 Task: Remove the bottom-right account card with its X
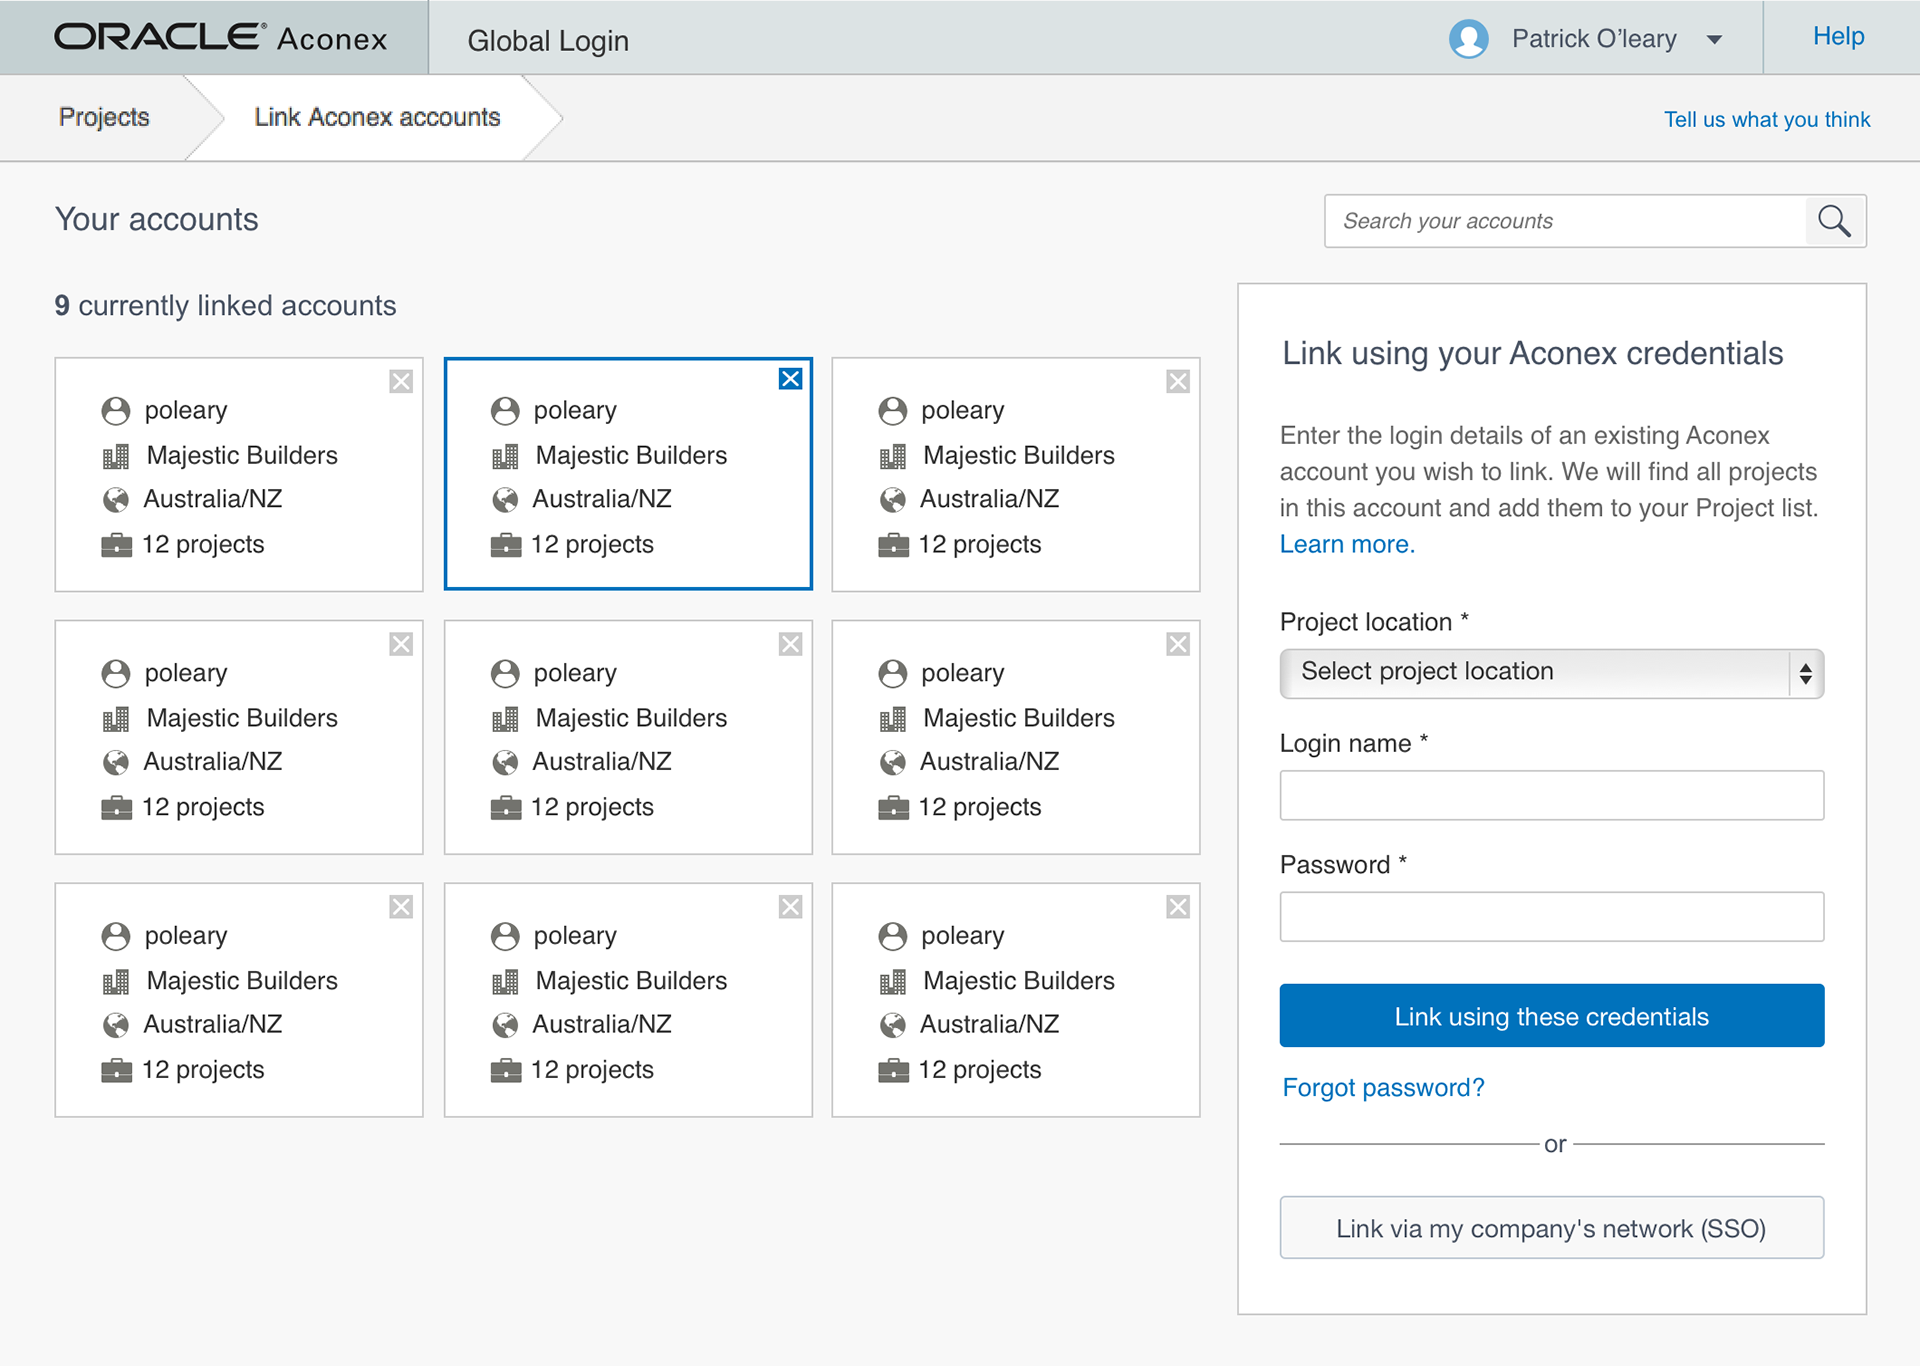pos(1177,907)
